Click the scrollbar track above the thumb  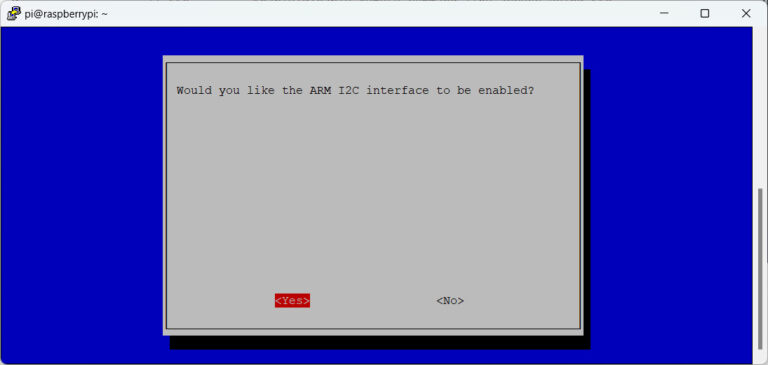tap(760, 107)
